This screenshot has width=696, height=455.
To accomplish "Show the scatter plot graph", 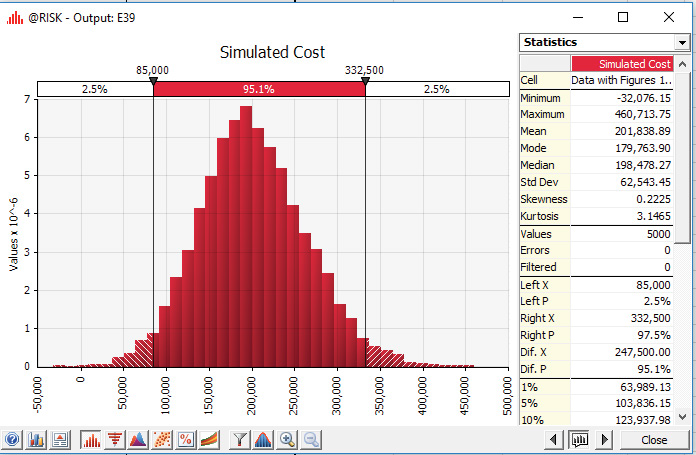I will 161,440.
